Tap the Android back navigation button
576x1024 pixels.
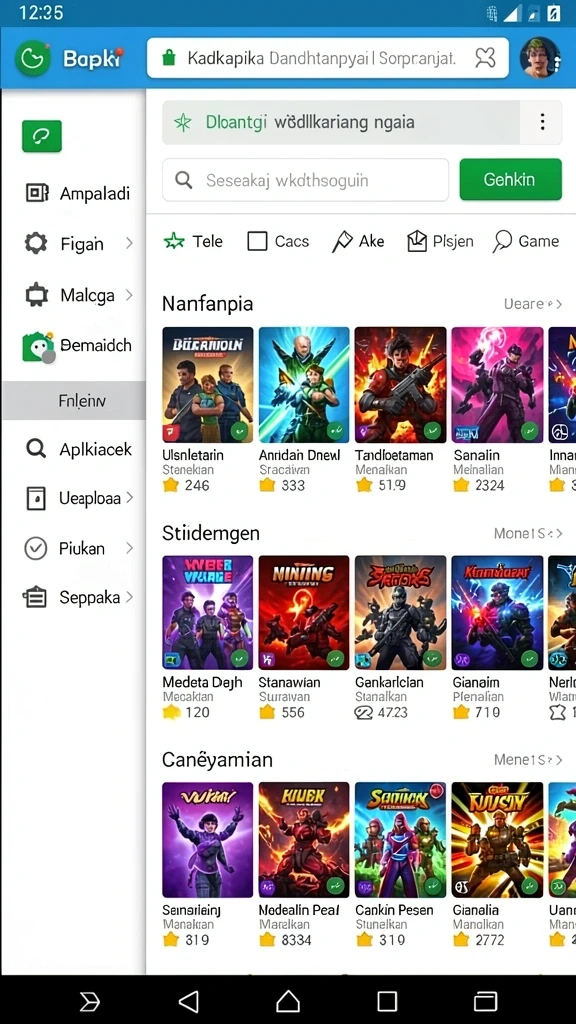pyautogui.click(x=189, y=1000)
